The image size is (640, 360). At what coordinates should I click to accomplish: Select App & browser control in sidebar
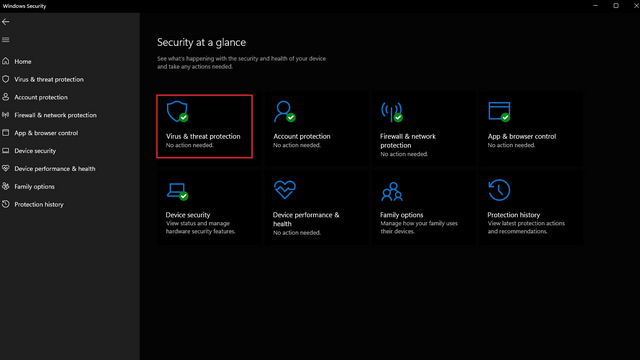click(x=46, y=133)
